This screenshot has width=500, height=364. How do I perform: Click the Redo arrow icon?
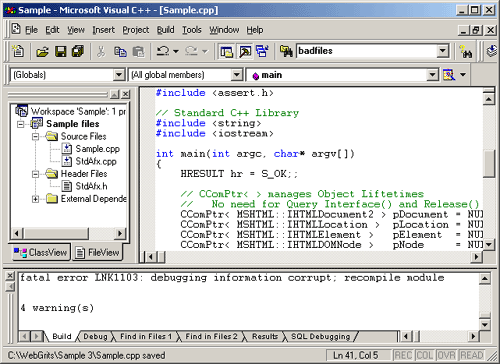tap(191, 51)
